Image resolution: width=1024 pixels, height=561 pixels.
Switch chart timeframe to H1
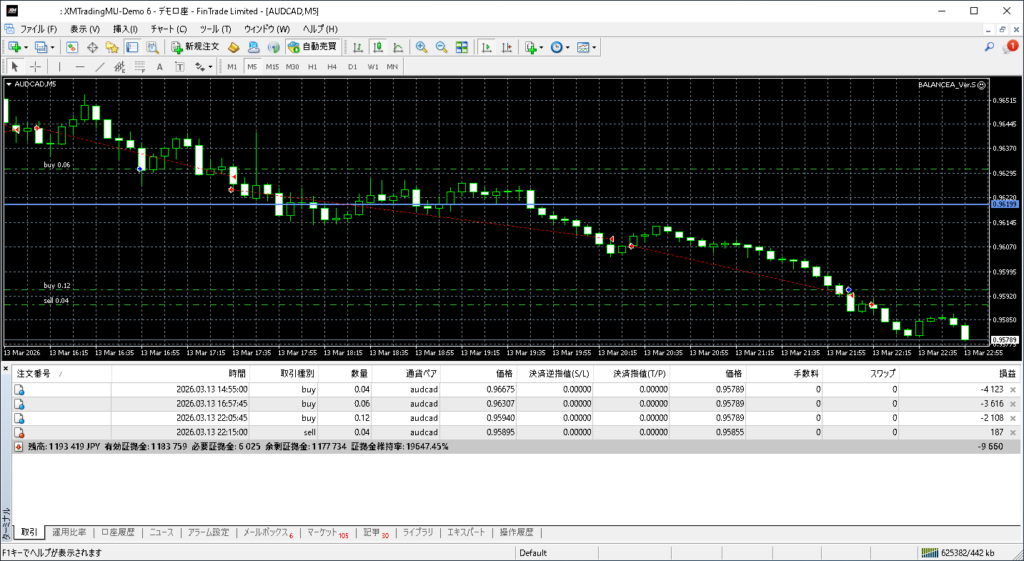click(312, 67)
